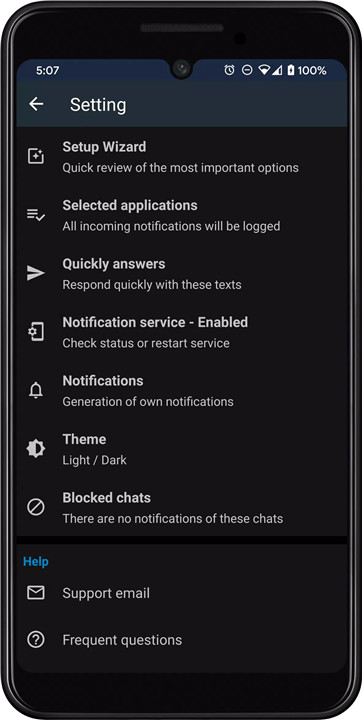Click the Support email envelope icon
This screenshot has width=362, height=720.
click(36, 593)
